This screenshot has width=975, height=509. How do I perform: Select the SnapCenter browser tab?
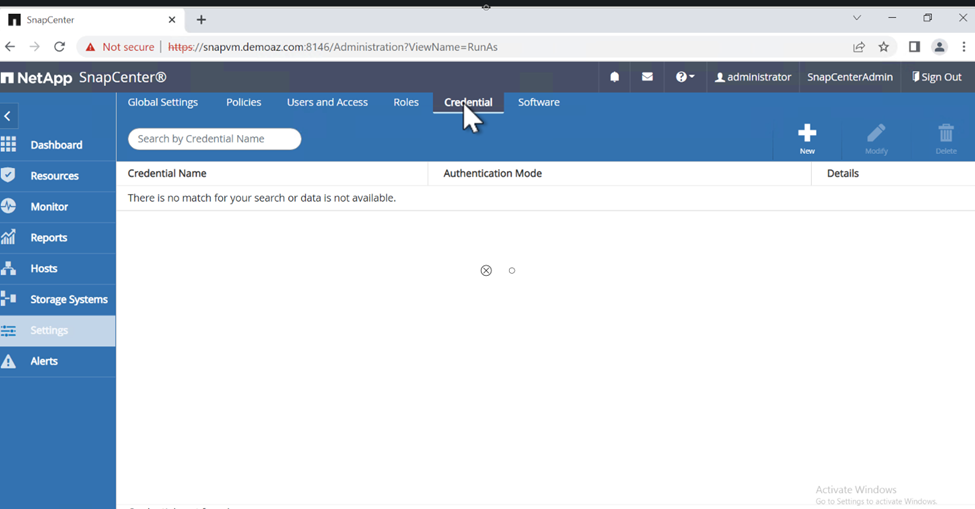tap(93, 20)
